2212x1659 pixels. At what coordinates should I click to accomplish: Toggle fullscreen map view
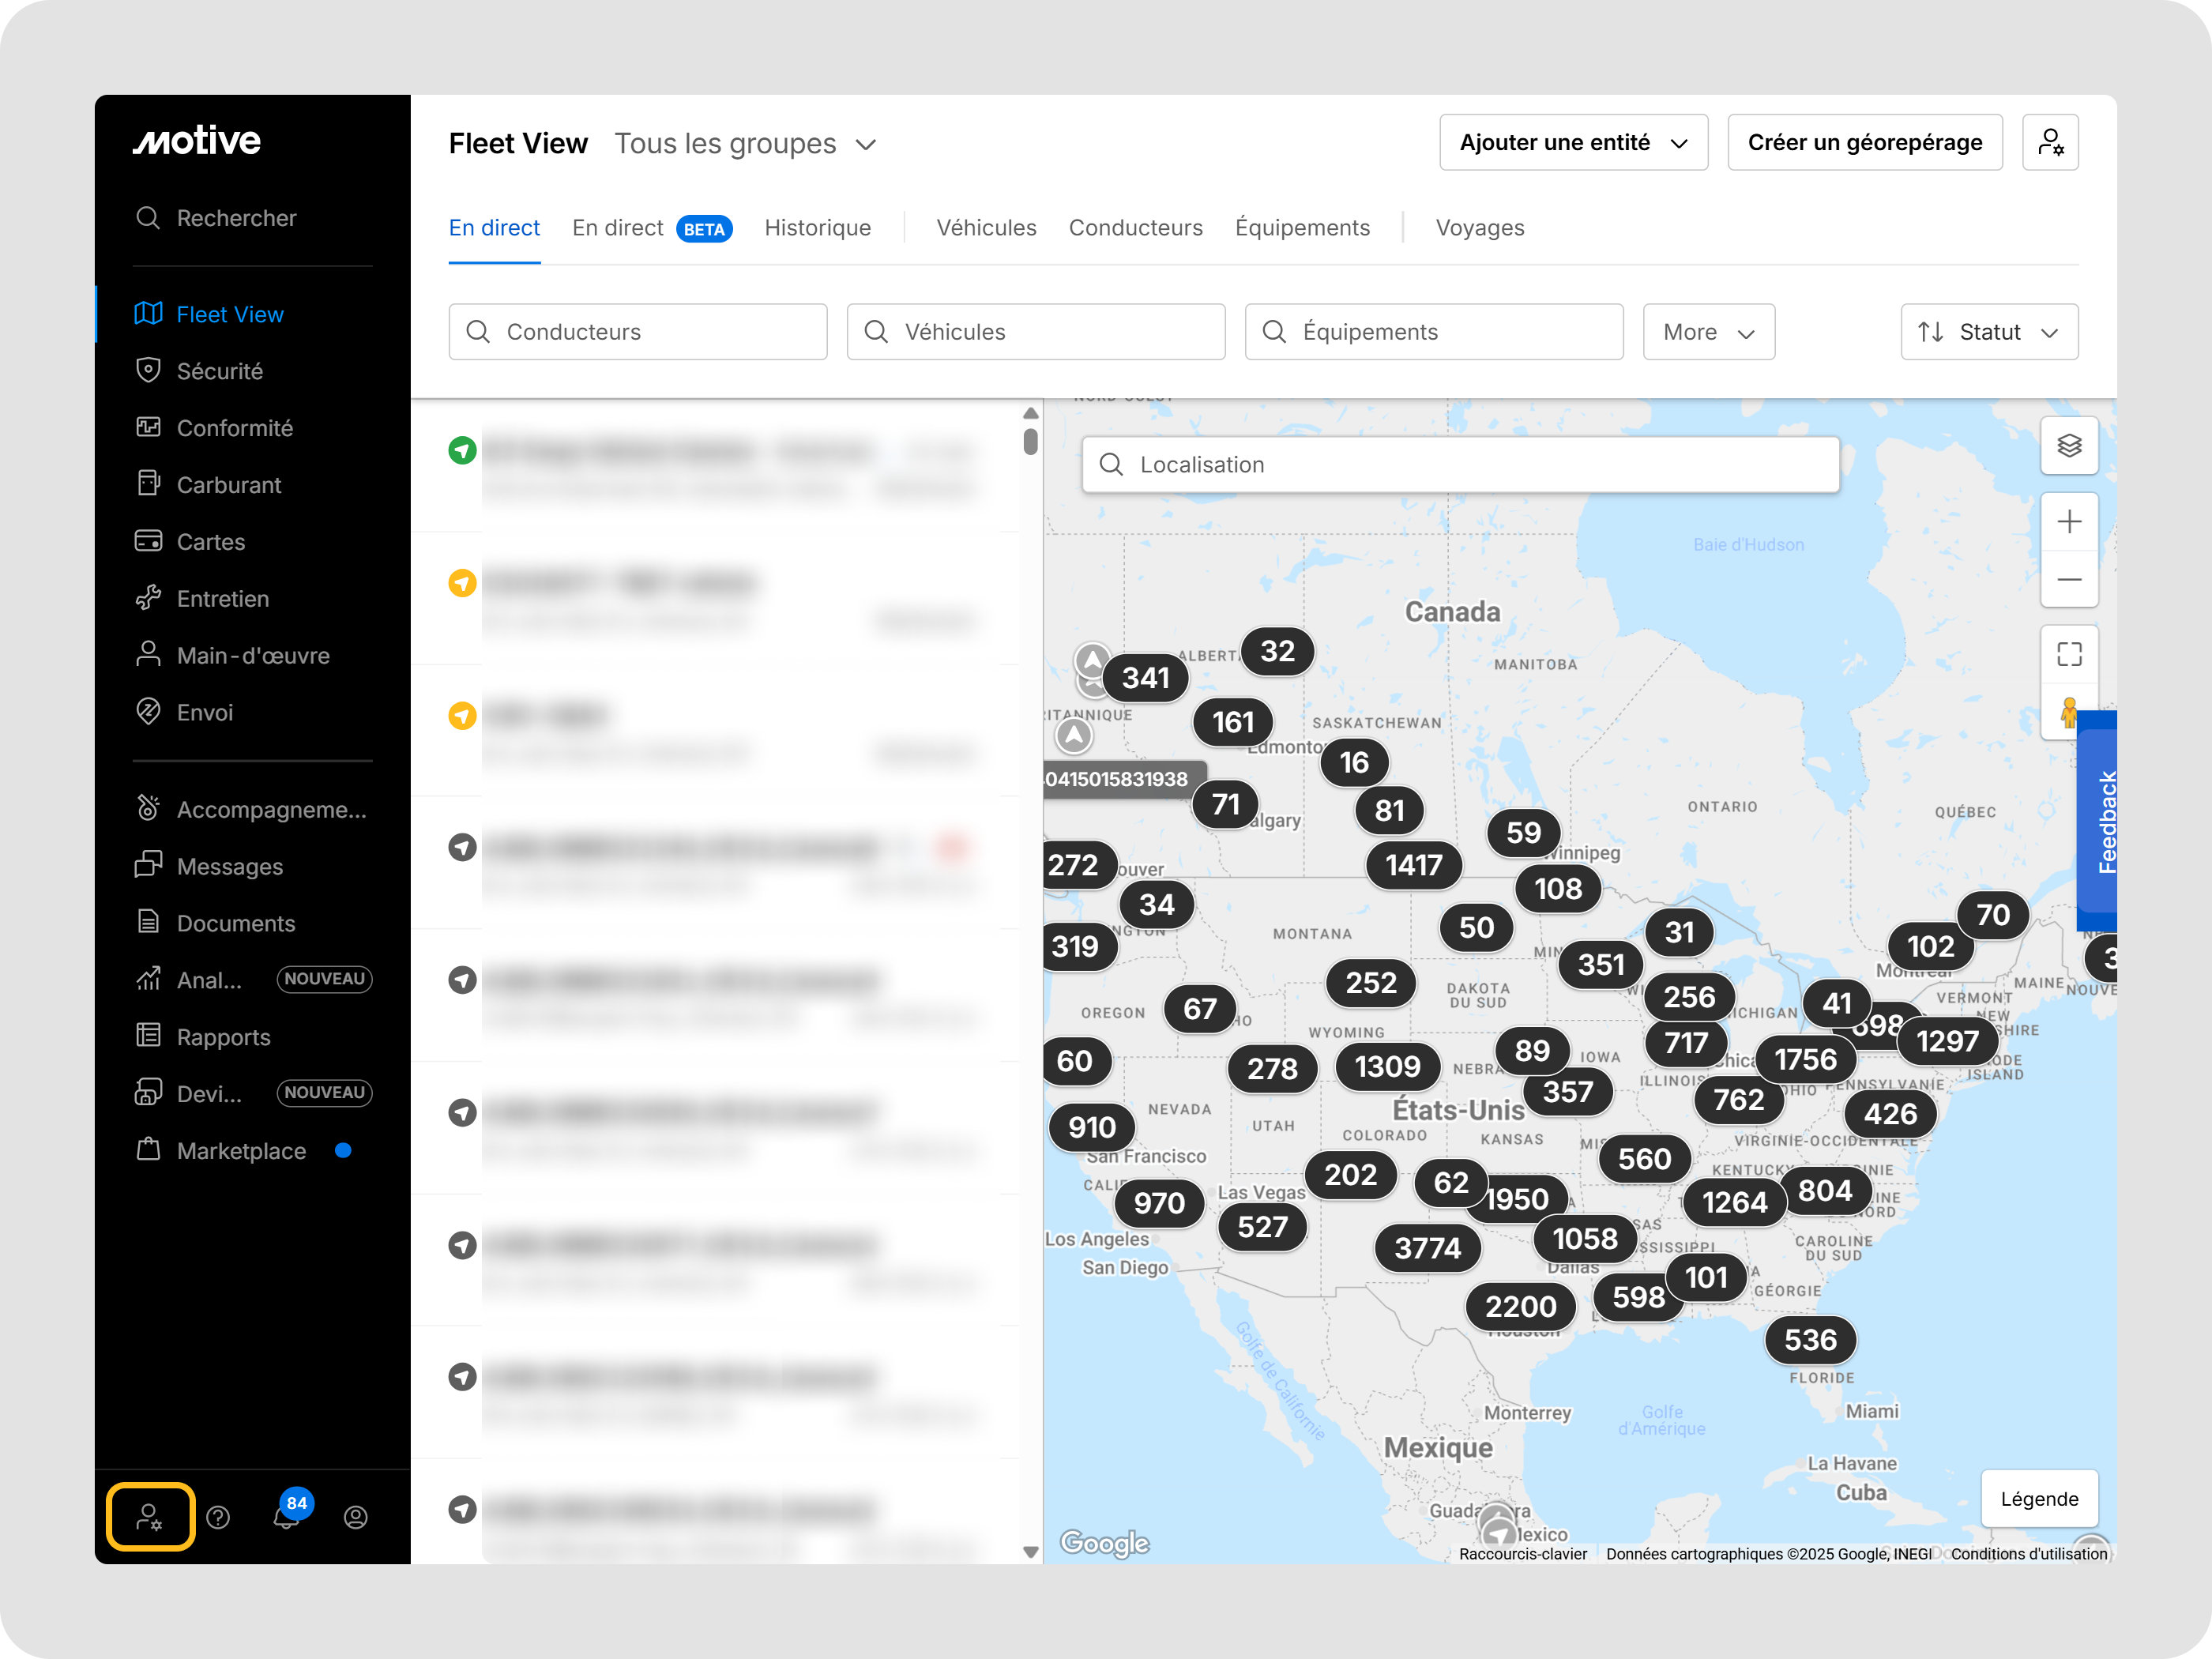click(x=2068, y=655)
